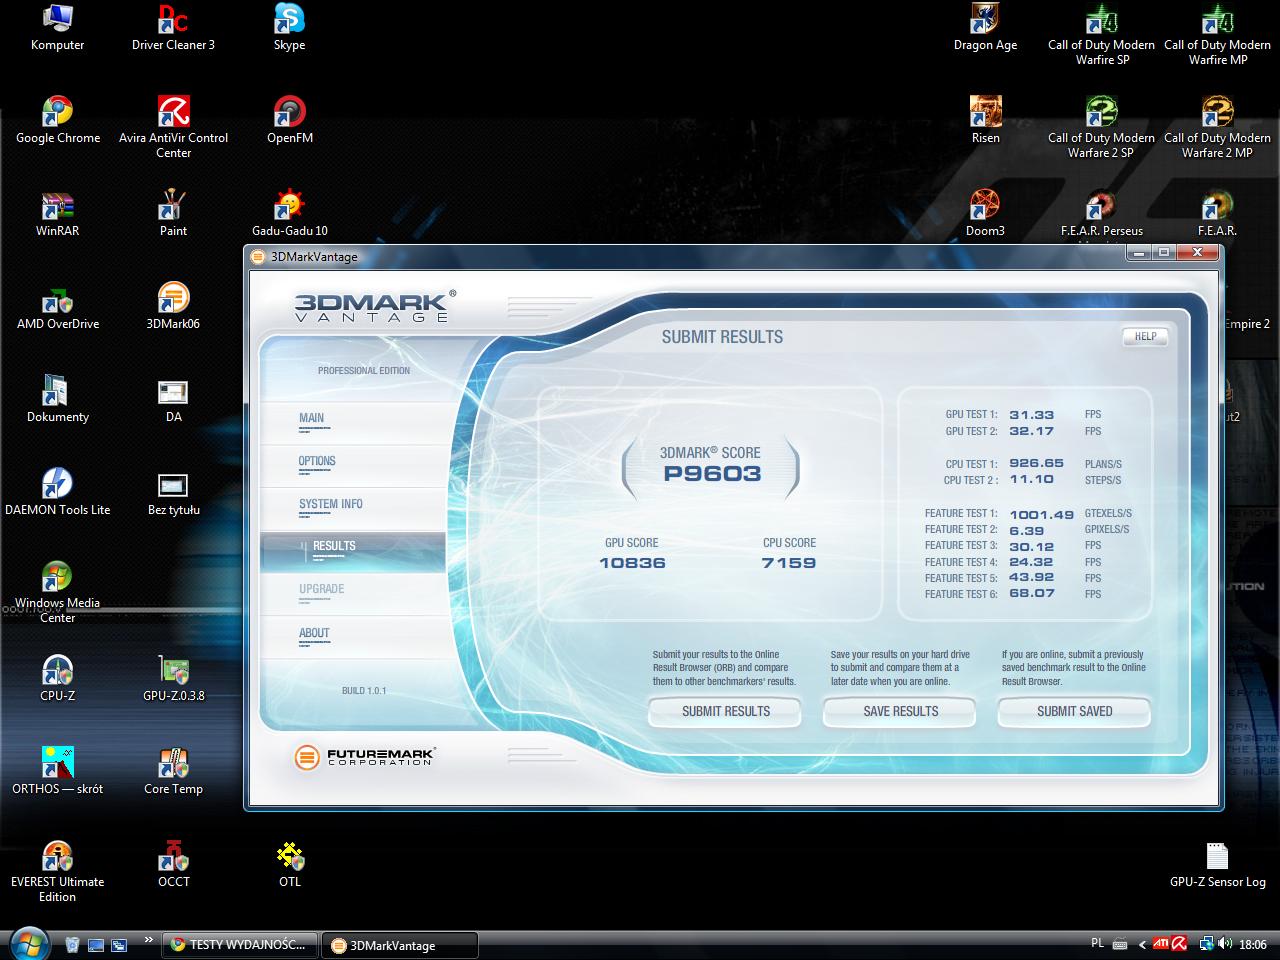The image size is (1280, 960).
Task: Select the 3DMark06 desktop icon
Action: [173, 307]
